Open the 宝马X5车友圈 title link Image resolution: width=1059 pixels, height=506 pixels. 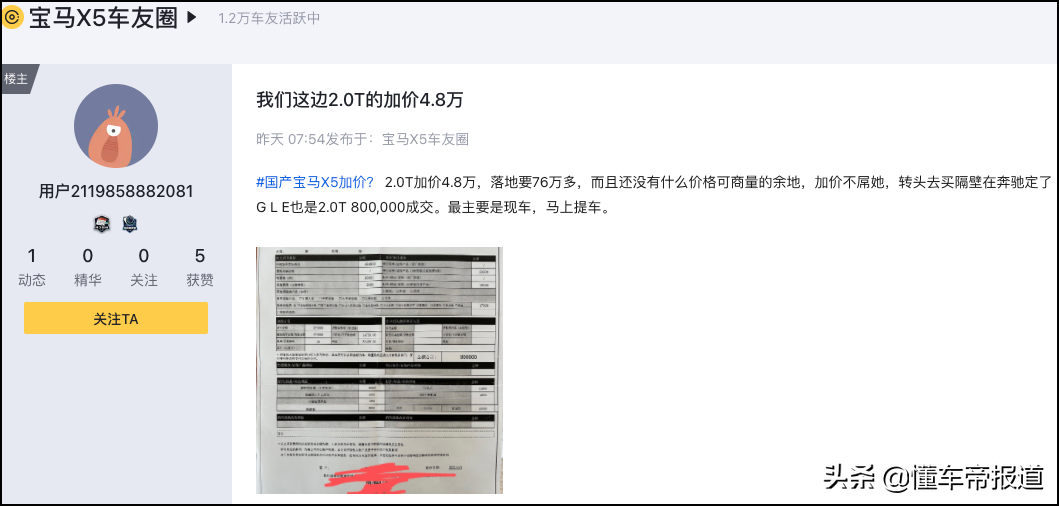[x=103, y=18]
